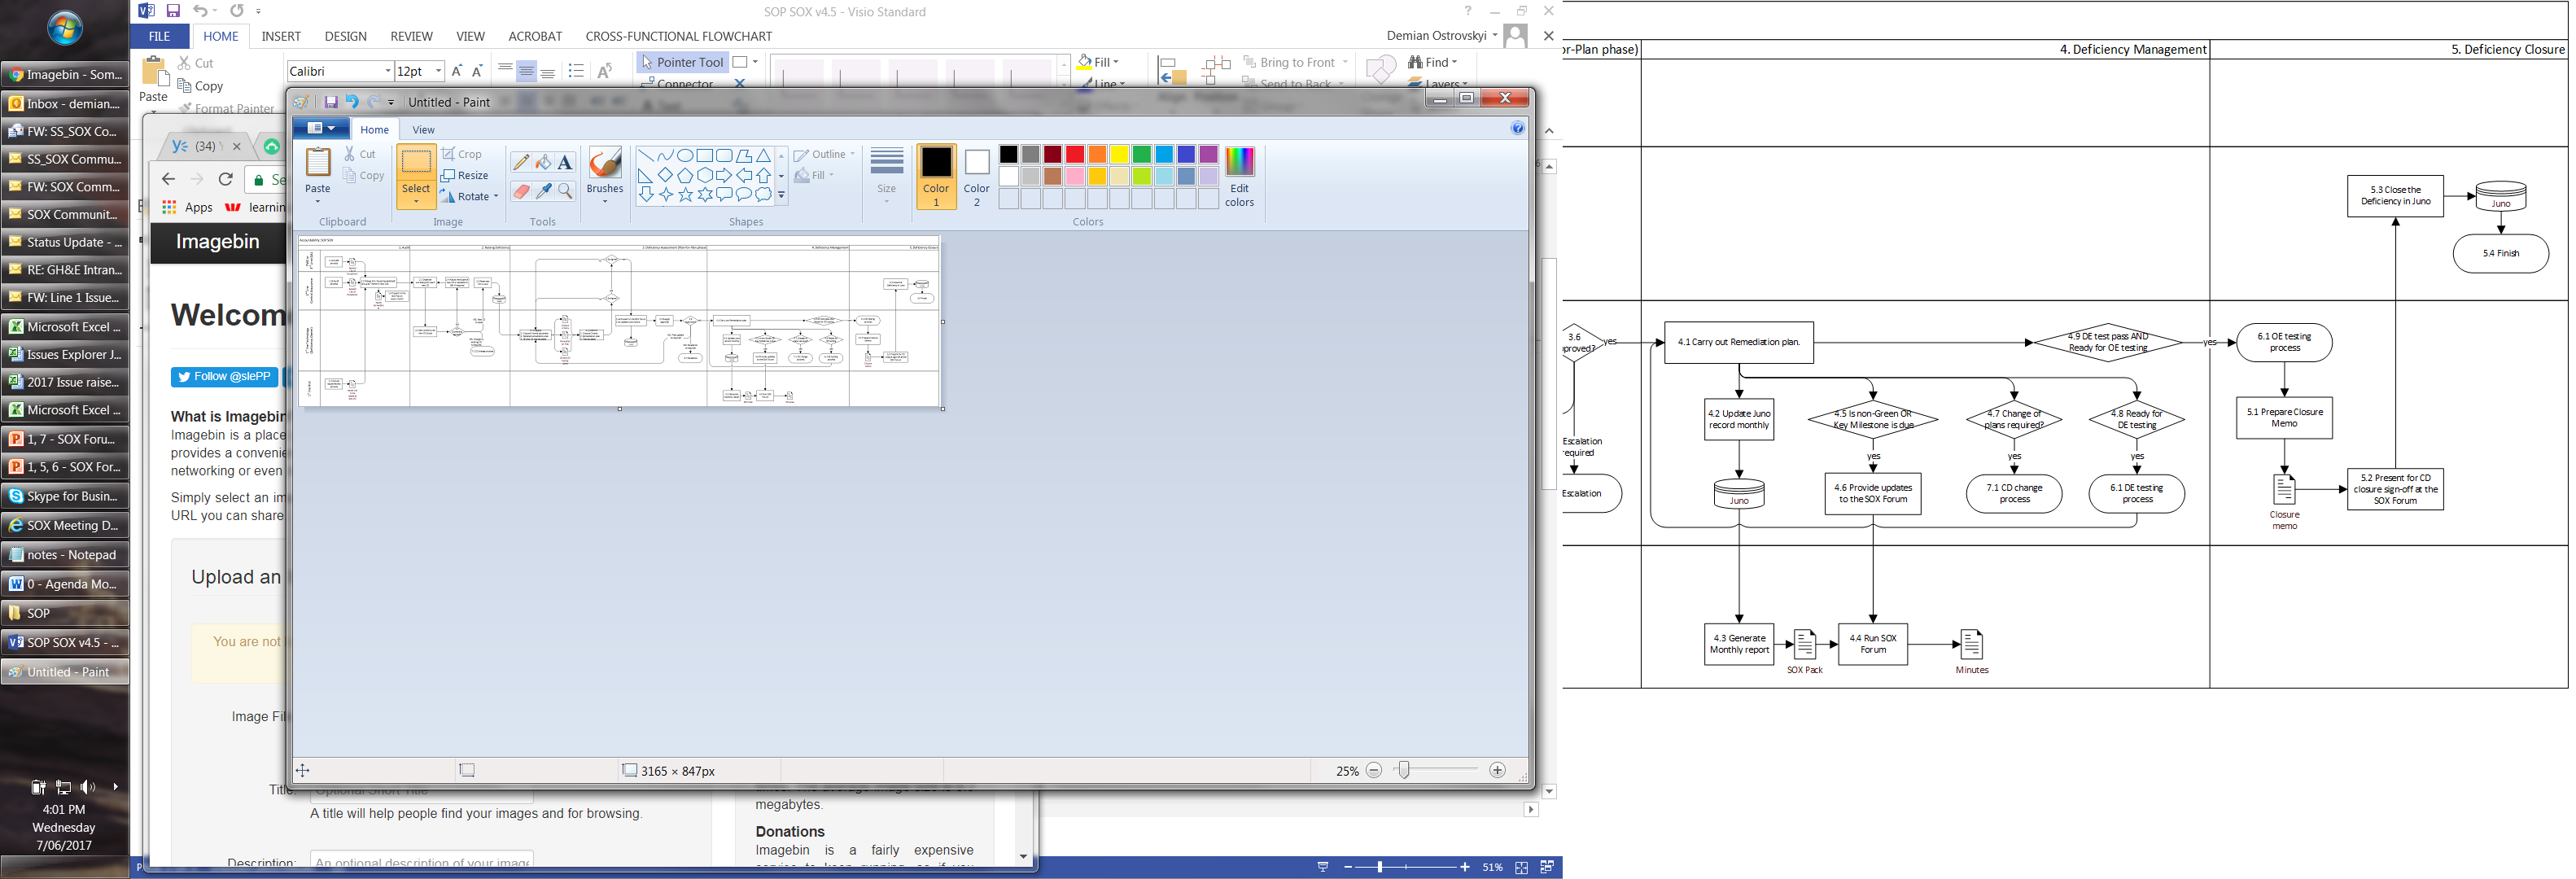Click Edit colors in Paint
2576x879 pixels.
(x=1239, y=177)
